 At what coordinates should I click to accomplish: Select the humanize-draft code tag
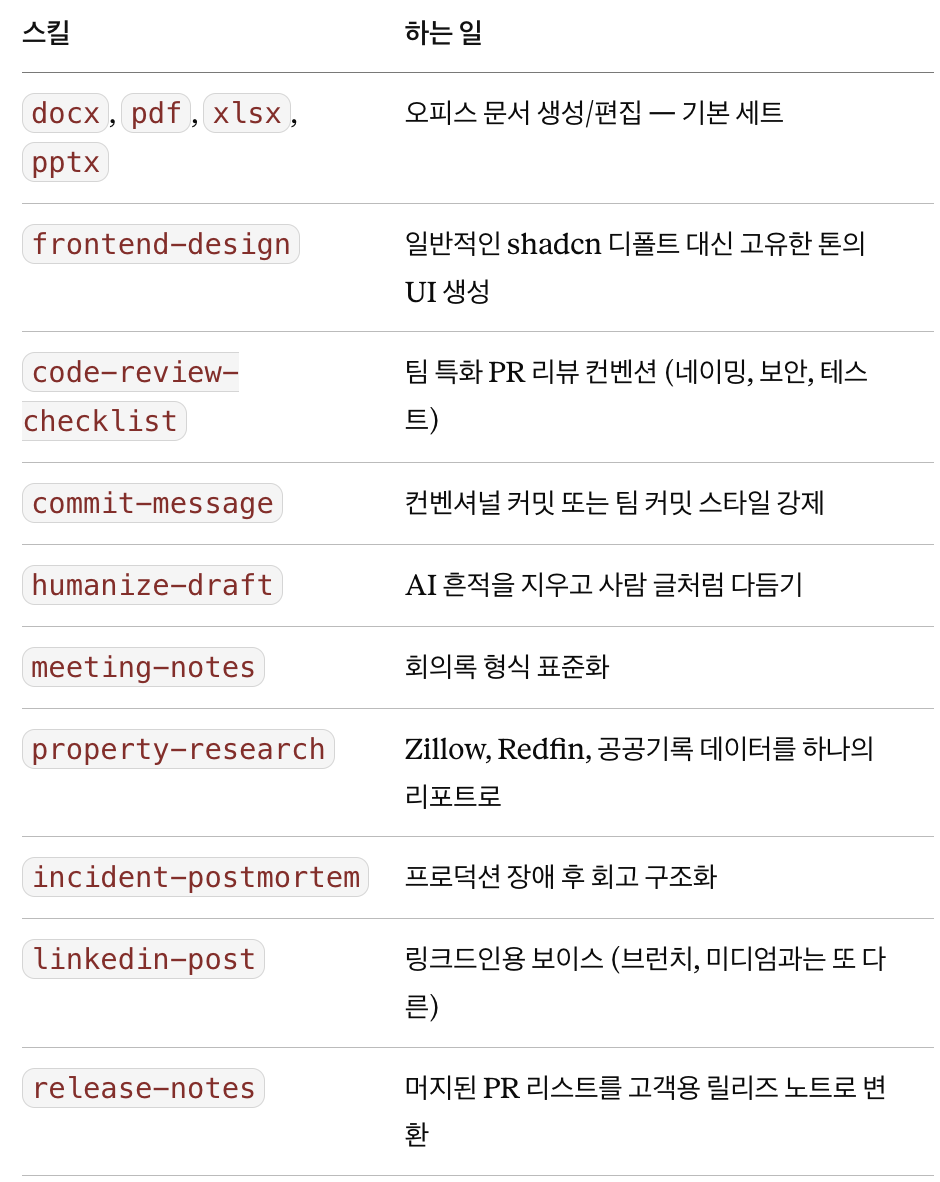(x=152, y=585)
